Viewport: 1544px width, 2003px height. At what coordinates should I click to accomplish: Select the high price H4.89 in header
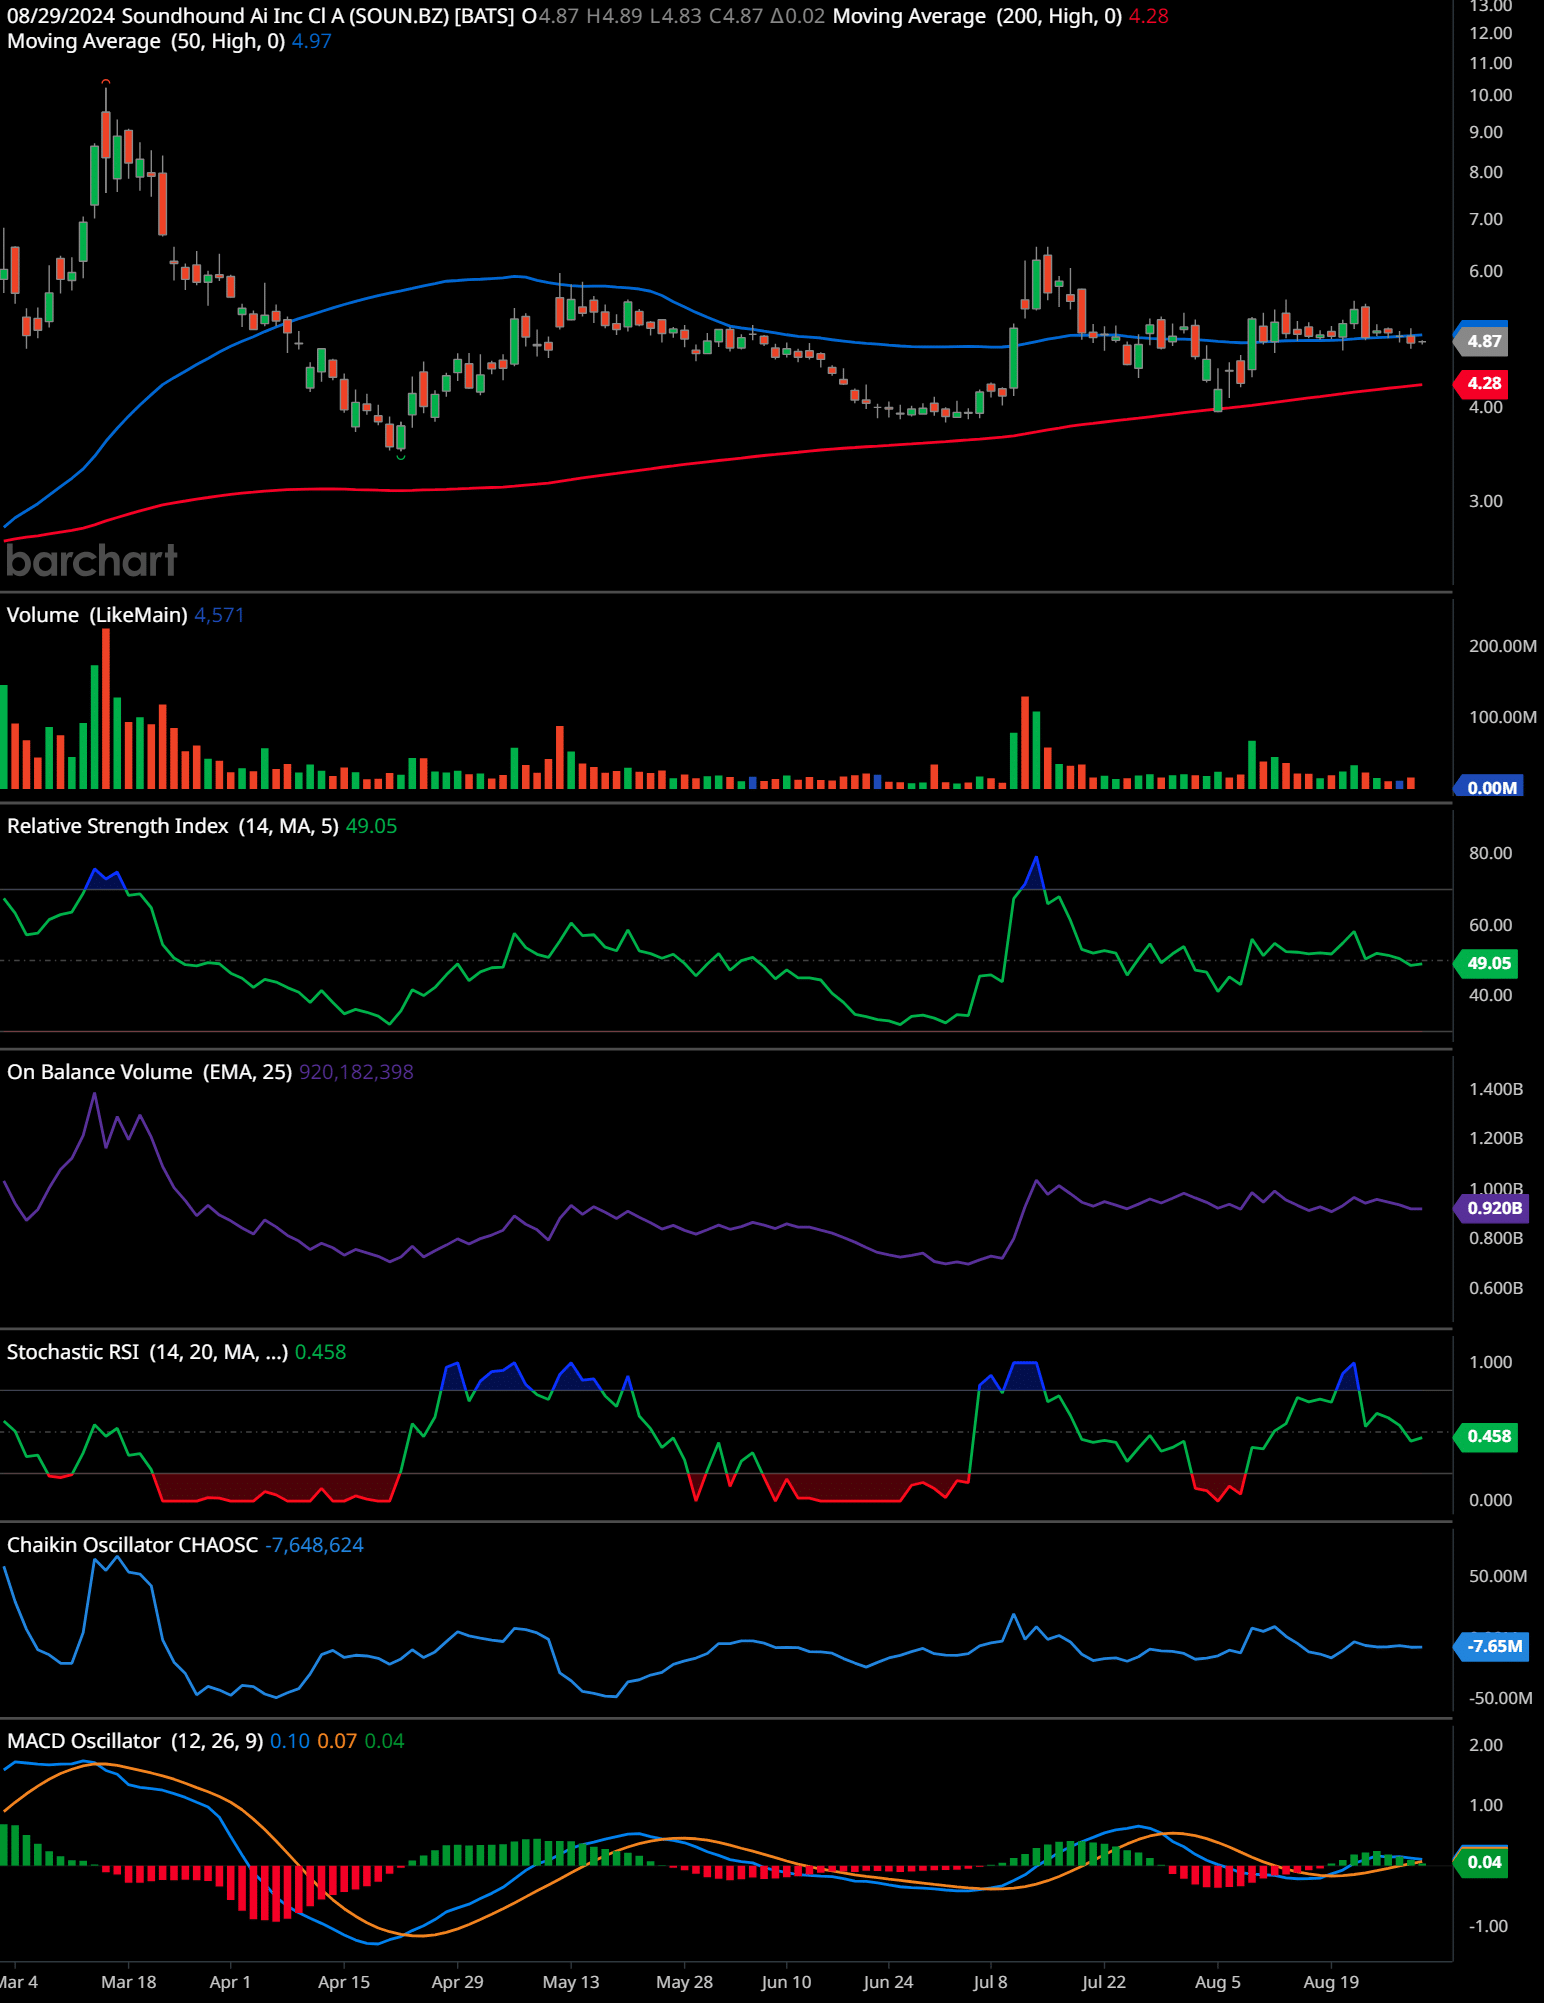(x=614, y=16)
